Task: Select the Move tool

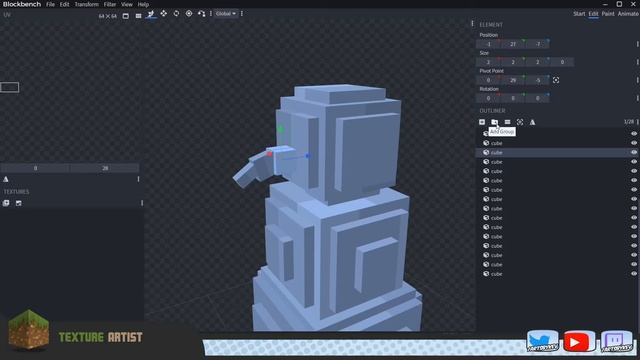Action: [x=163, y=13]
